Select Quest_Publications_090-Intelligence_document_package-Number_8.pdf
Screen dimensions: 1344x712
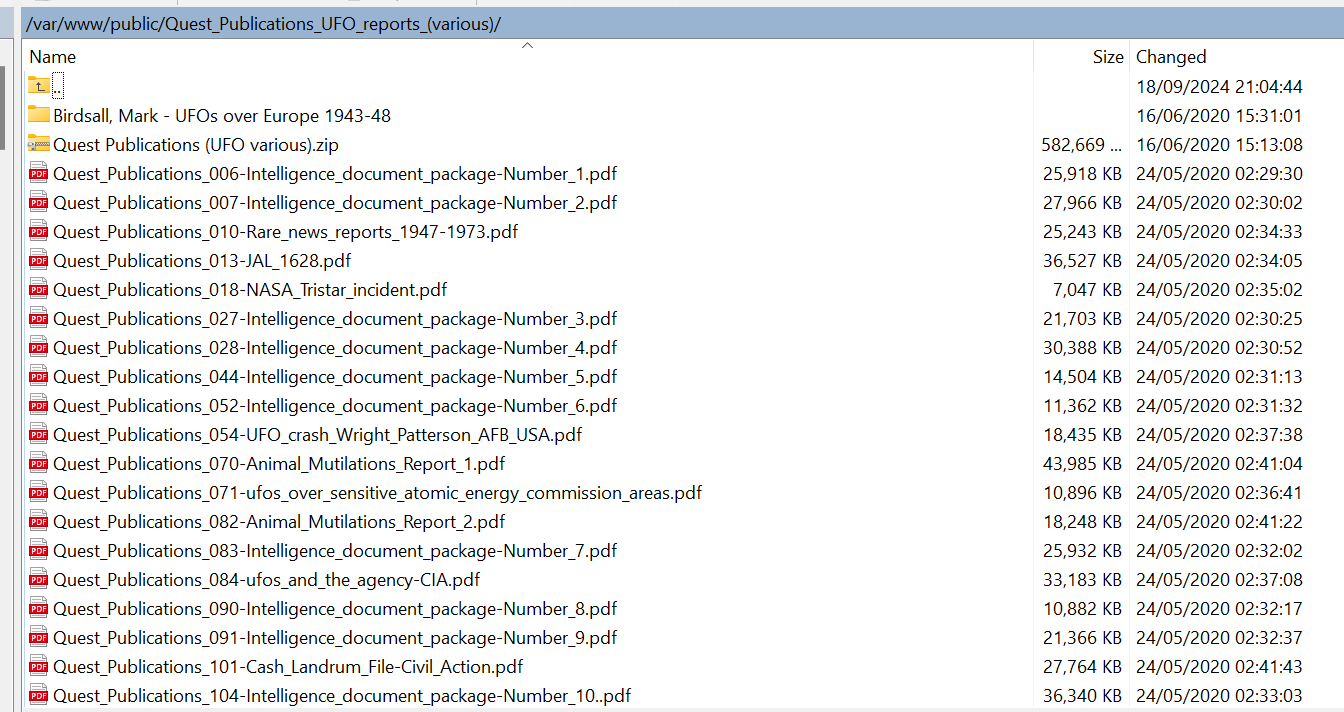click(x=335, y=609)
